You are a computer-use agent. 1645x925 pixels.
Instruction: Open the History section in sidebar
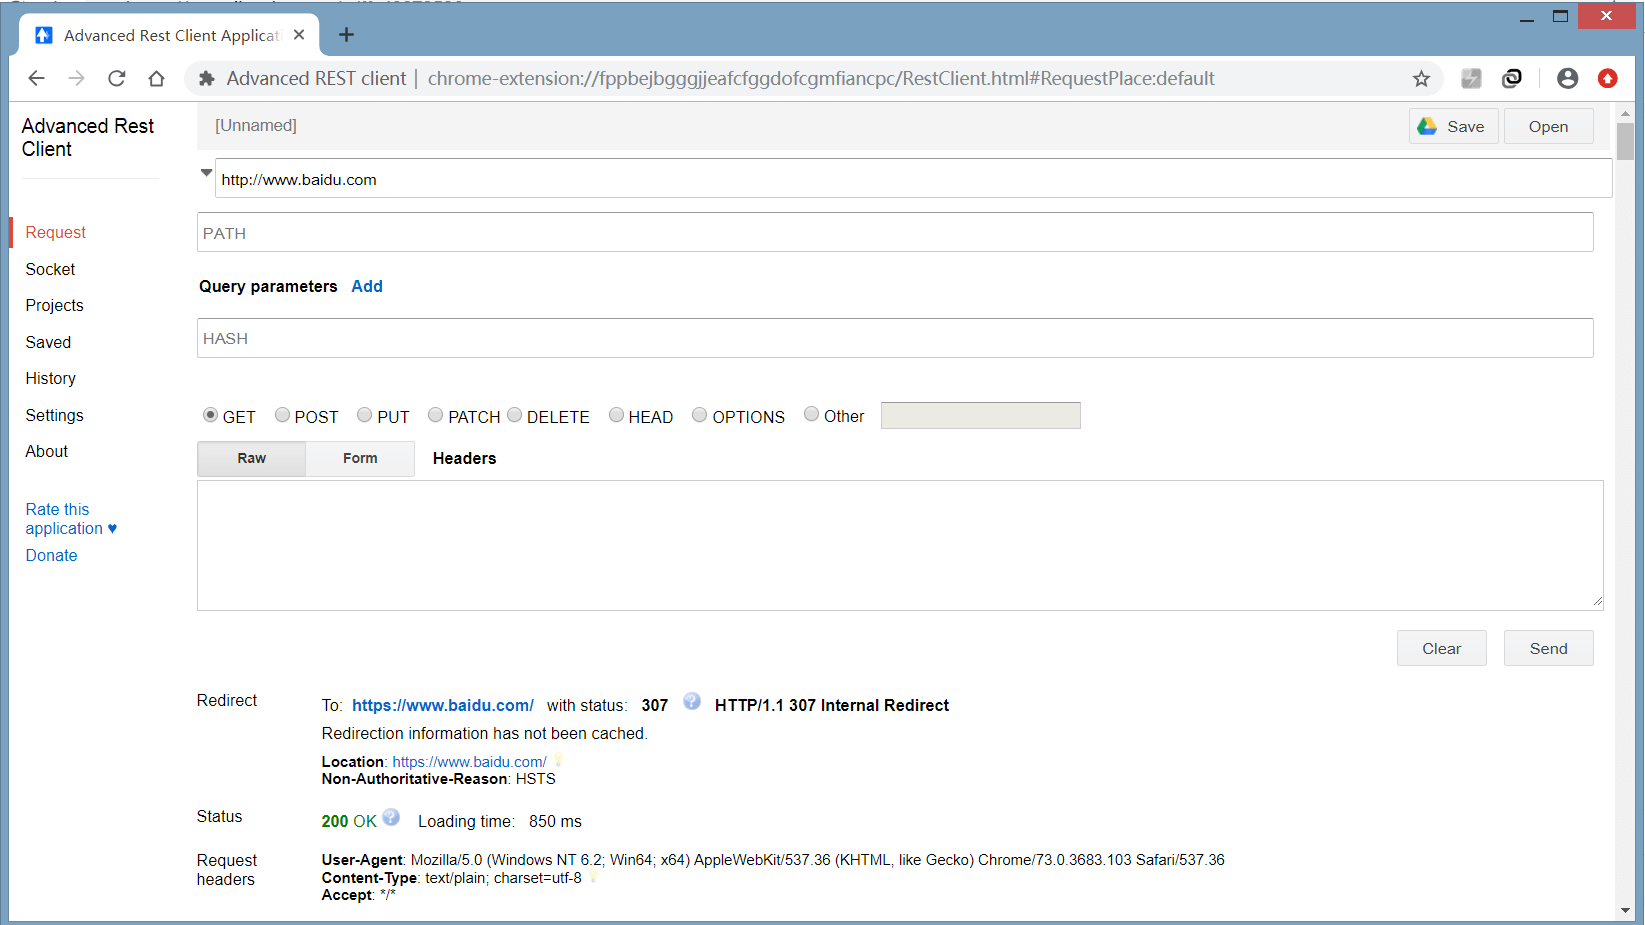(51, 378)
